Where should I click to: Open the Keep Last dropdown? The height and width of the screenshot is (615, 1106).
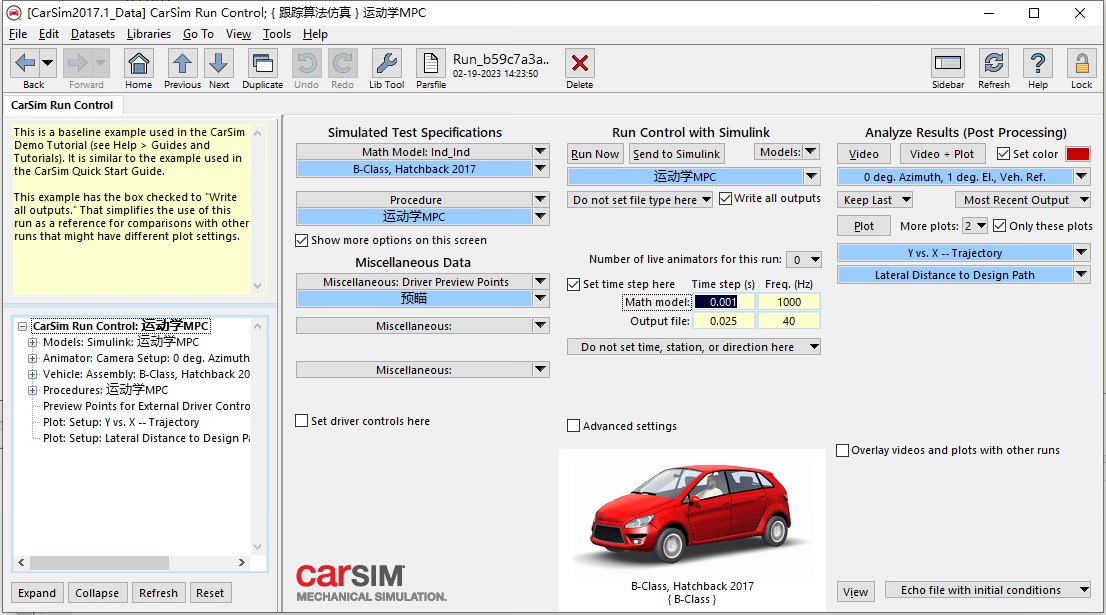[875, 200]
